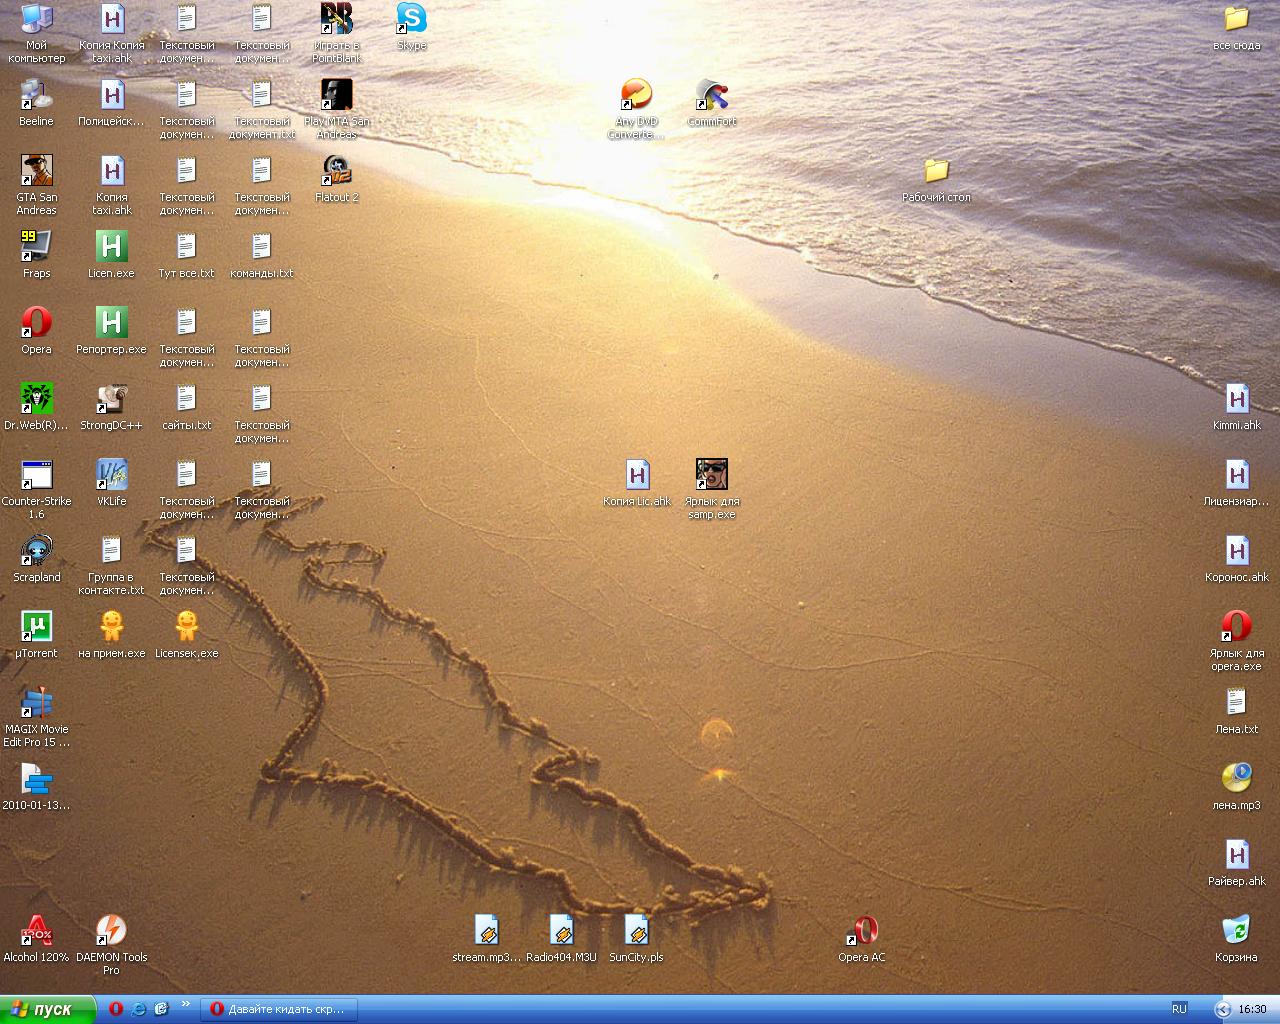
Task: Click the third Quick Launch icon beside Internet Explorer
Action: click(161, 1009)
